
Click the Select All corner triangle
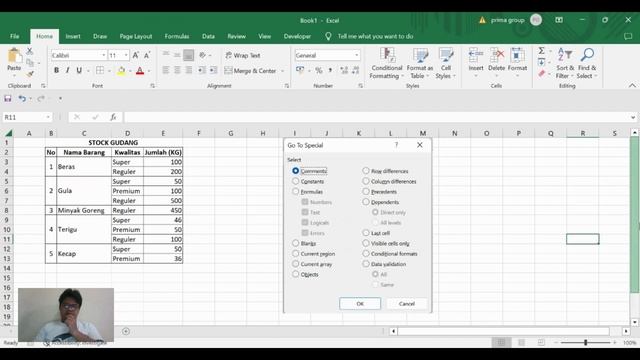pos(8,133)
